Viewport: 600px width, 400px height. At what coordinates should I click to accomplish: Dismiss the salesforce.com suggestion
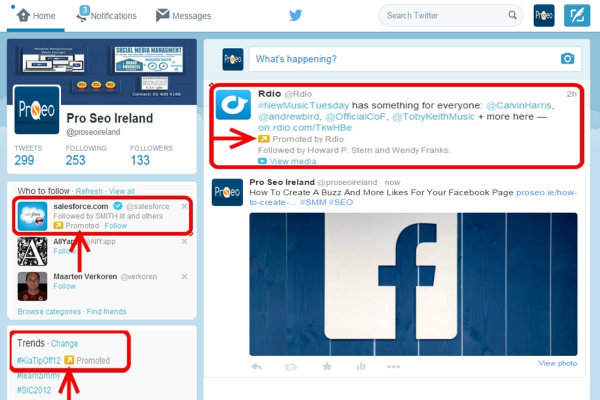click(184, 206)
